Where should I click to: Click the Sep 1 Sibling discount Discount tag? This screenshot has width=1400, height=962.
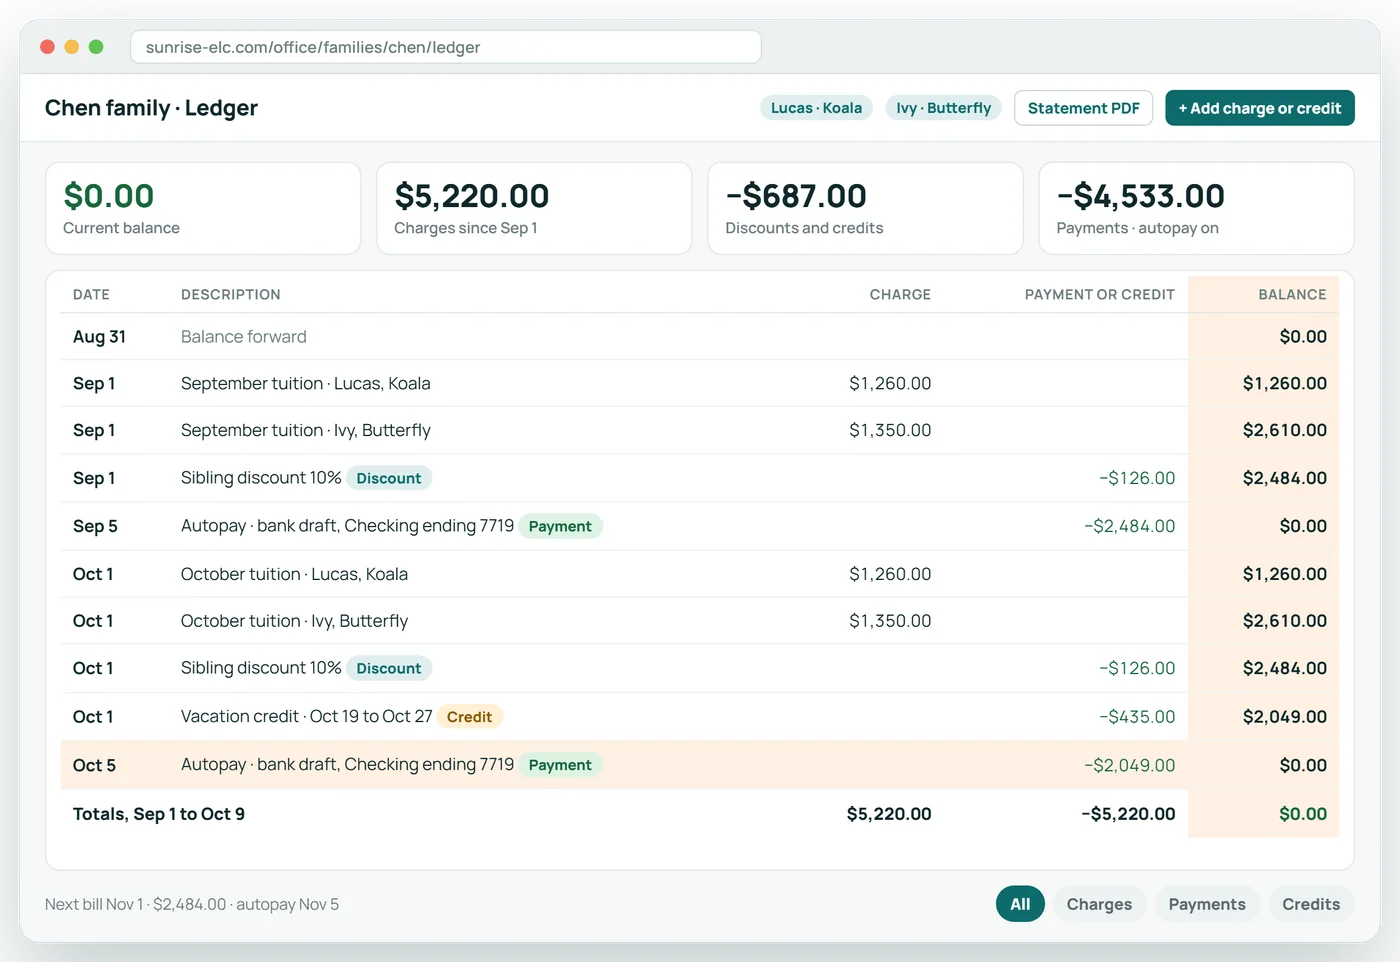[389, 478]
